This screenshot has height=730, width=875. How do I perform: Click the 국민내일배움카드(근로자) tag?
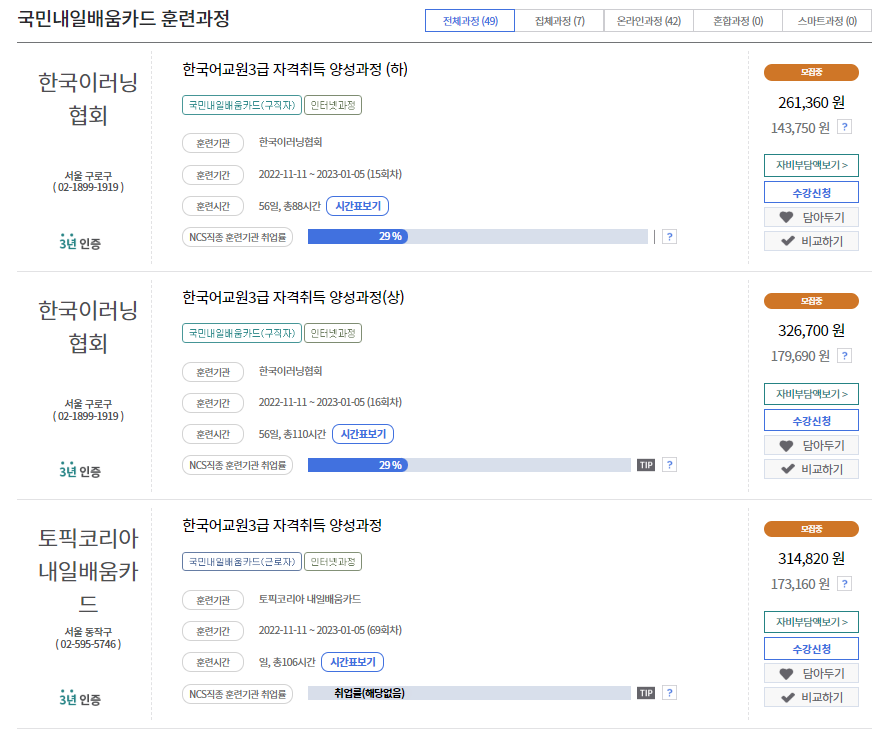pos(242,561)
